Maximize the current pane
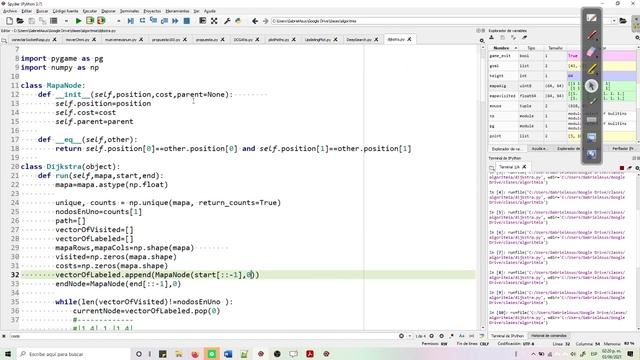Screen dimensions: 640x360 coord(202,21)
